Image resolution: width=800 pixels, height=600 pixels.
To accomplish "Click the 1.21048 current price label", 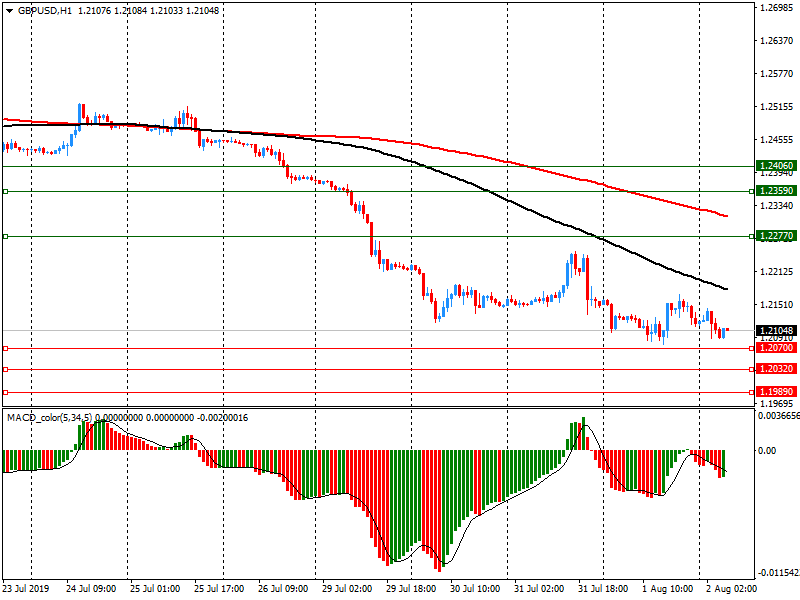I will (x=776, y=331).
